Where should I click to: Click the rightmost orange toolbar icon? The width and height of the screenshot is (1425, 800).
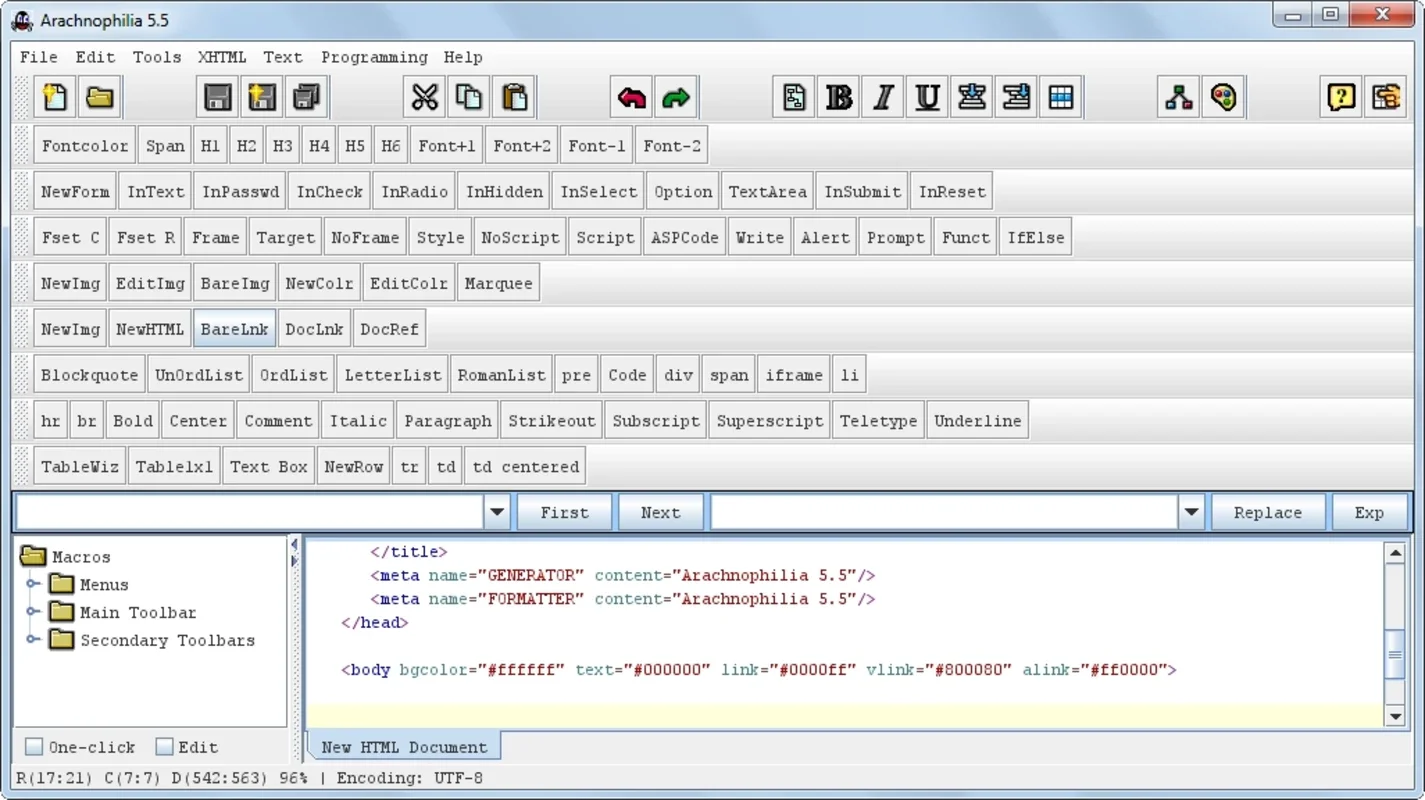coord(1386,97)
